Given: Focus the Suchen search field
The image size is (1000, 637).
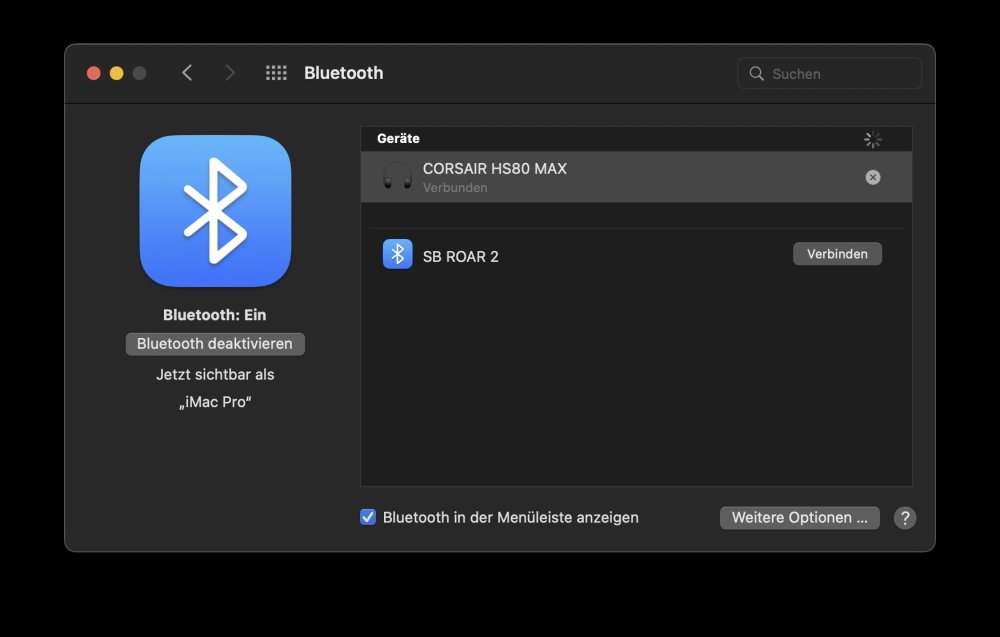Looking at the screenshot, I should coord(829,73).
